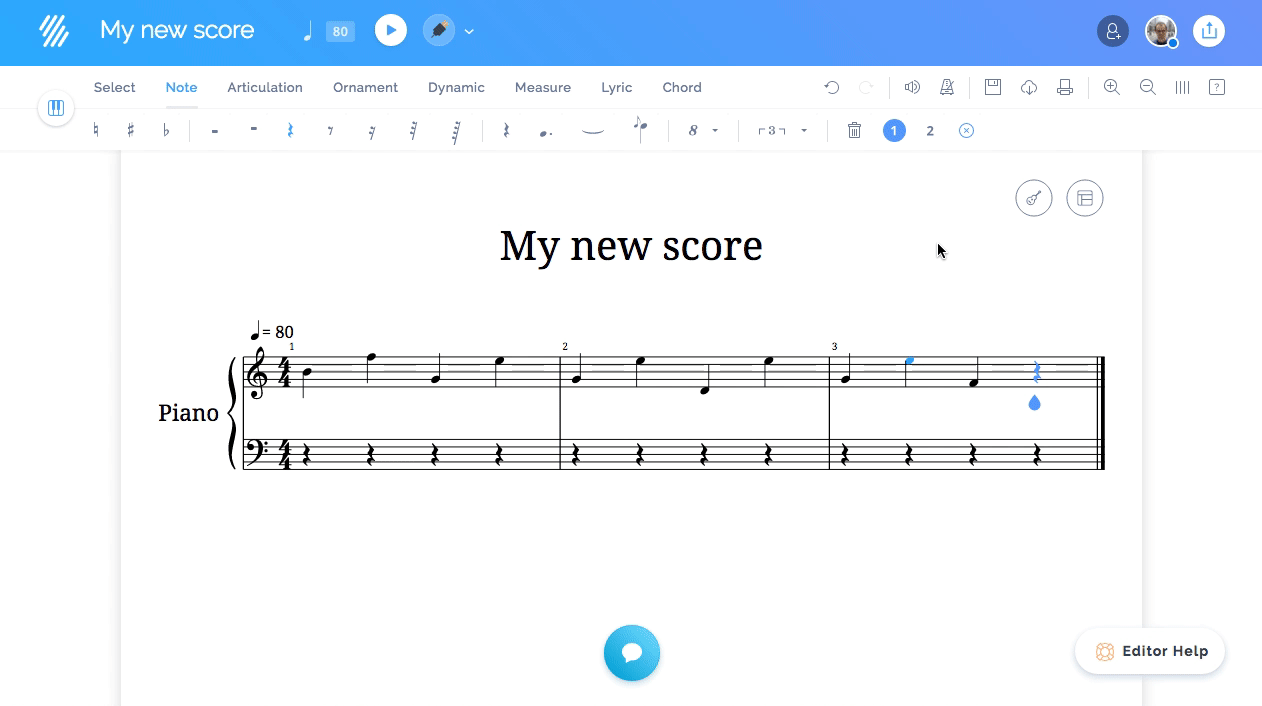Screen dimensions: 1262x706
Task: Toggle the metronome icon
Action: (946, 87)
